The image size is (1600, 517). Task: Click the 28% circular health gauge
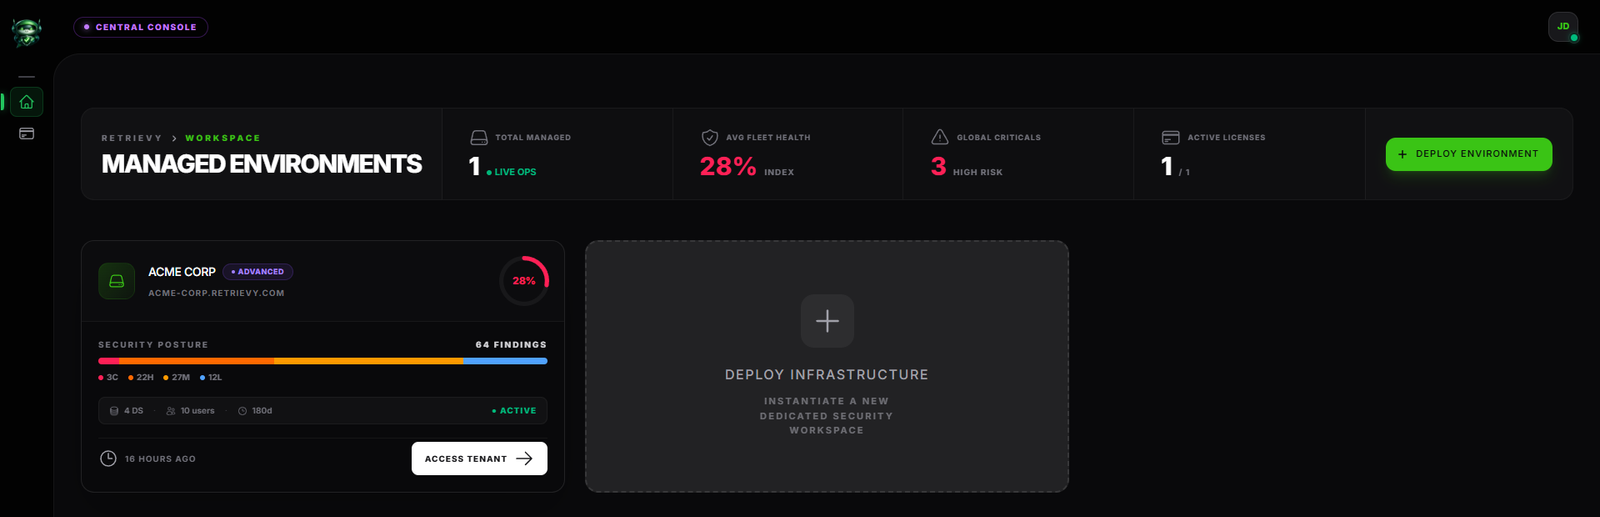click(524, 281)
